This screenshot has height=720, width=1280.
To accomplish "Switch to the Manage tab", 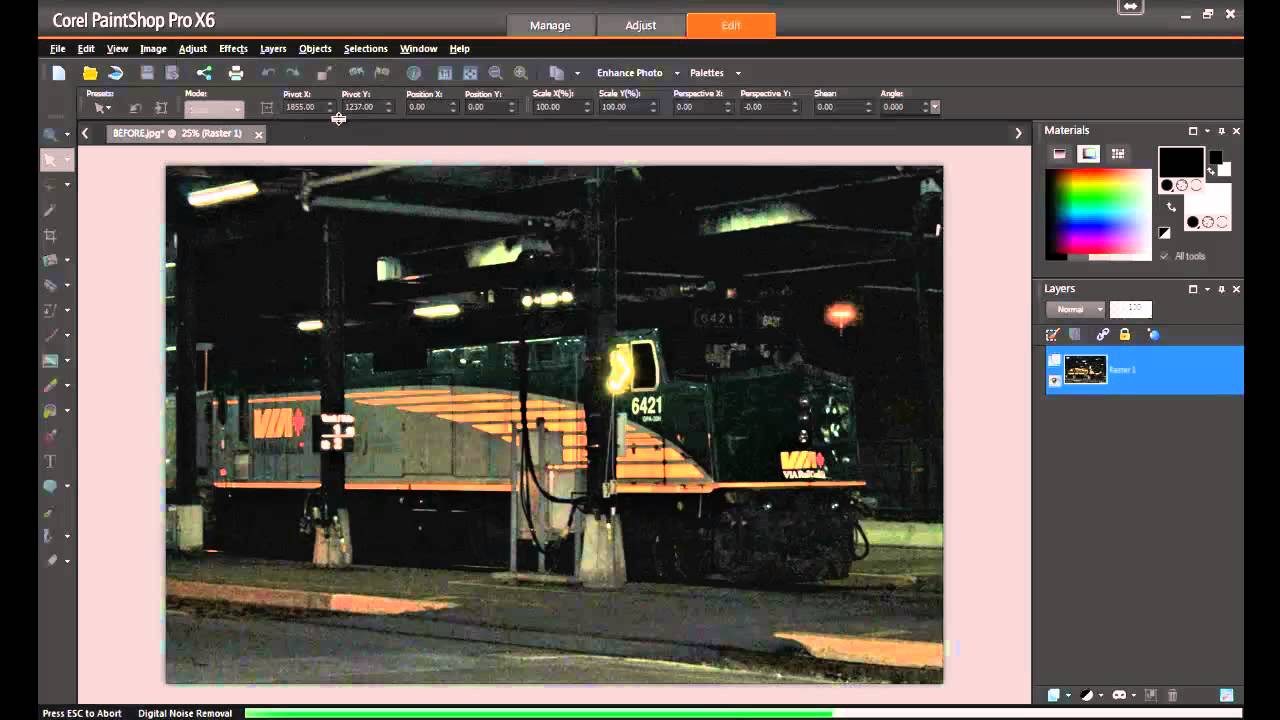I will click(x=550, y=25).
